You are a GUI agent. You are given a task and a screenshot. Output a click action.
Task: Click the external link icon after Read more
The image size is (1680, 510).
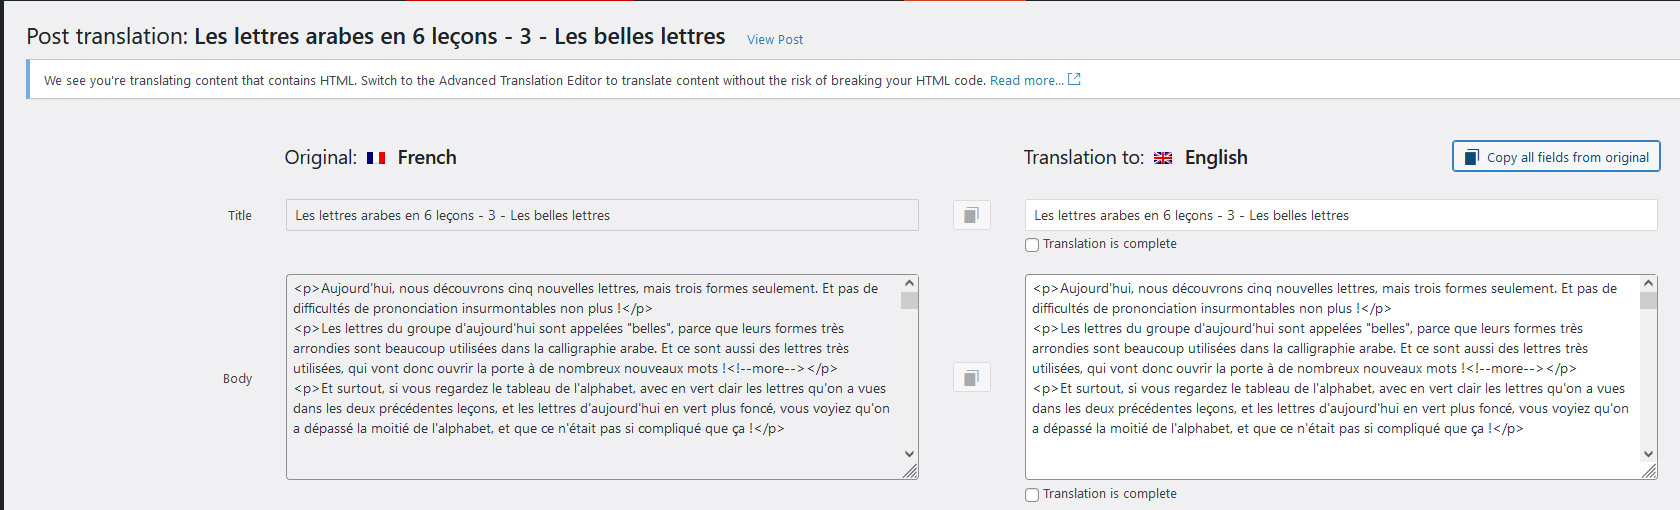[x=1074, y=79]
